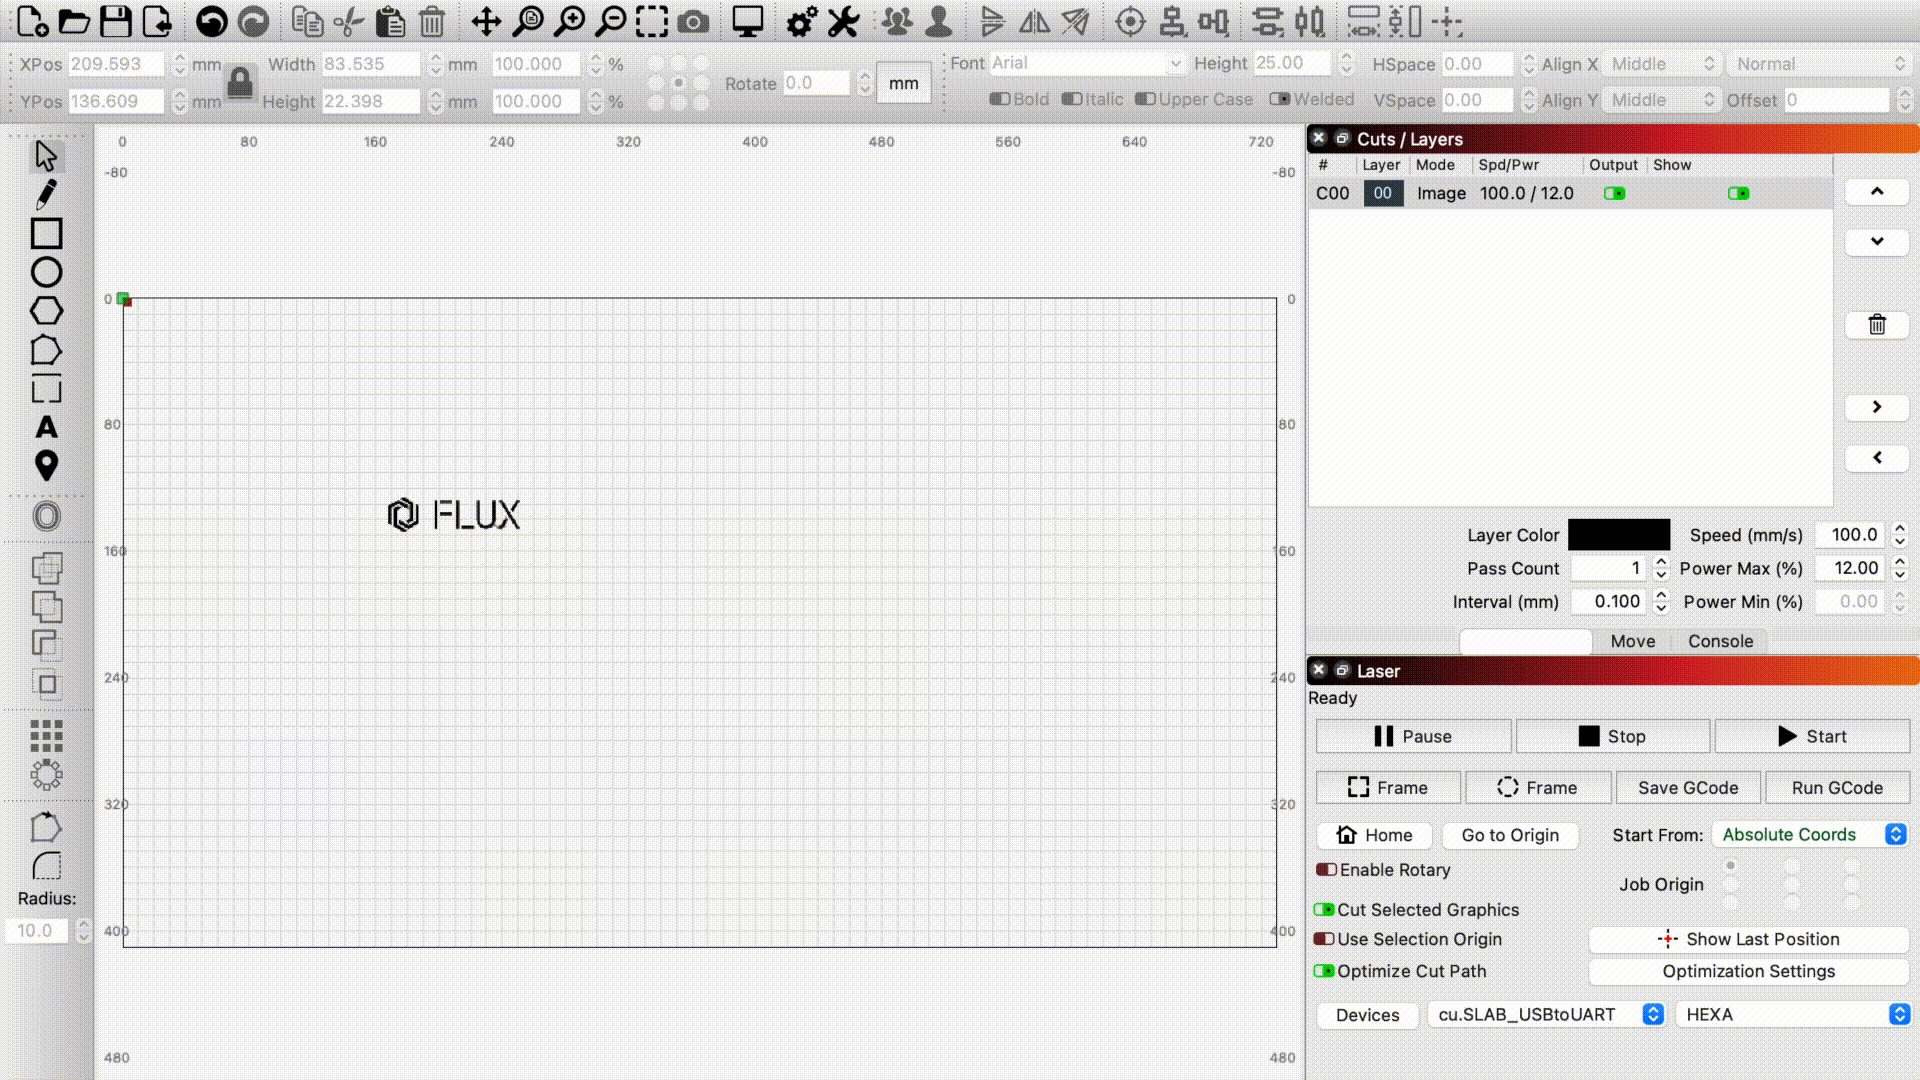This screenshot has width=1920, height=1080.
Task: Open the grid array tool
Action: (46, 736)
